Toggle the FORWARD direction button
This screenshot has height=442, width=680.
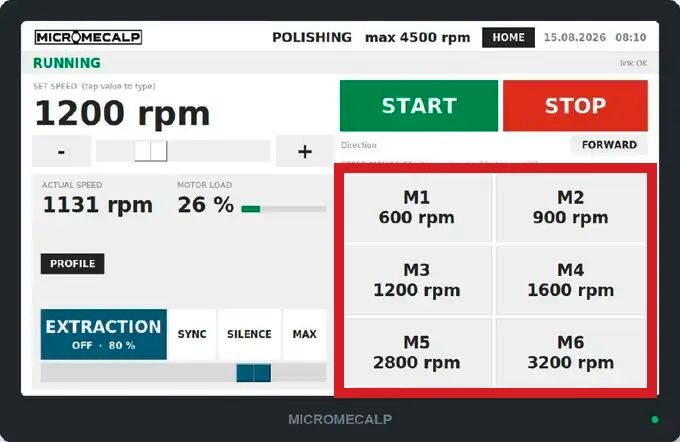[x=609, y=145]
